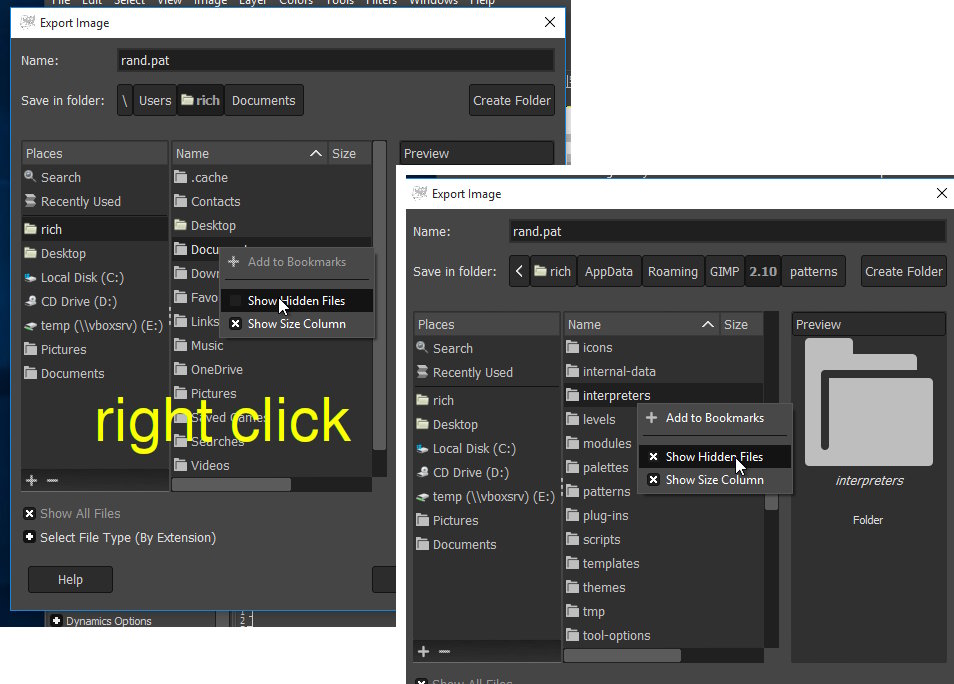954x684 pixels.
Task: Click plus add-bookmark icon in right dialog
Action: 423,652
